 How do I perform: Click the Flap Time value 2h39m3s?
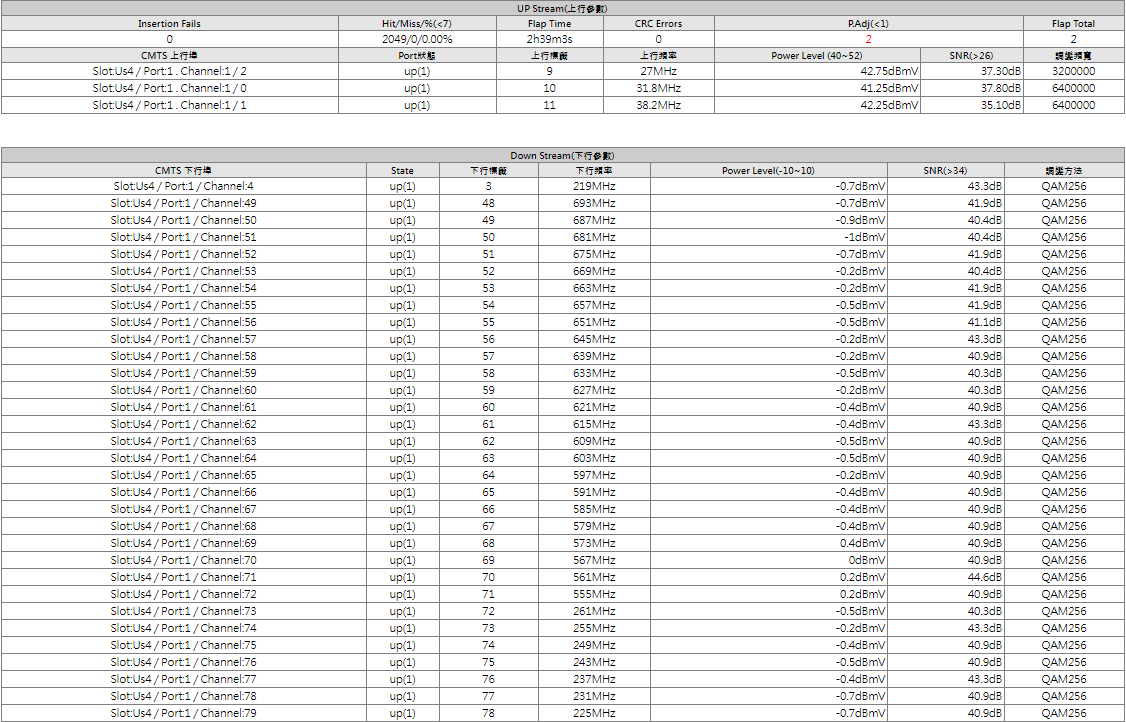(x=549, y=39)
